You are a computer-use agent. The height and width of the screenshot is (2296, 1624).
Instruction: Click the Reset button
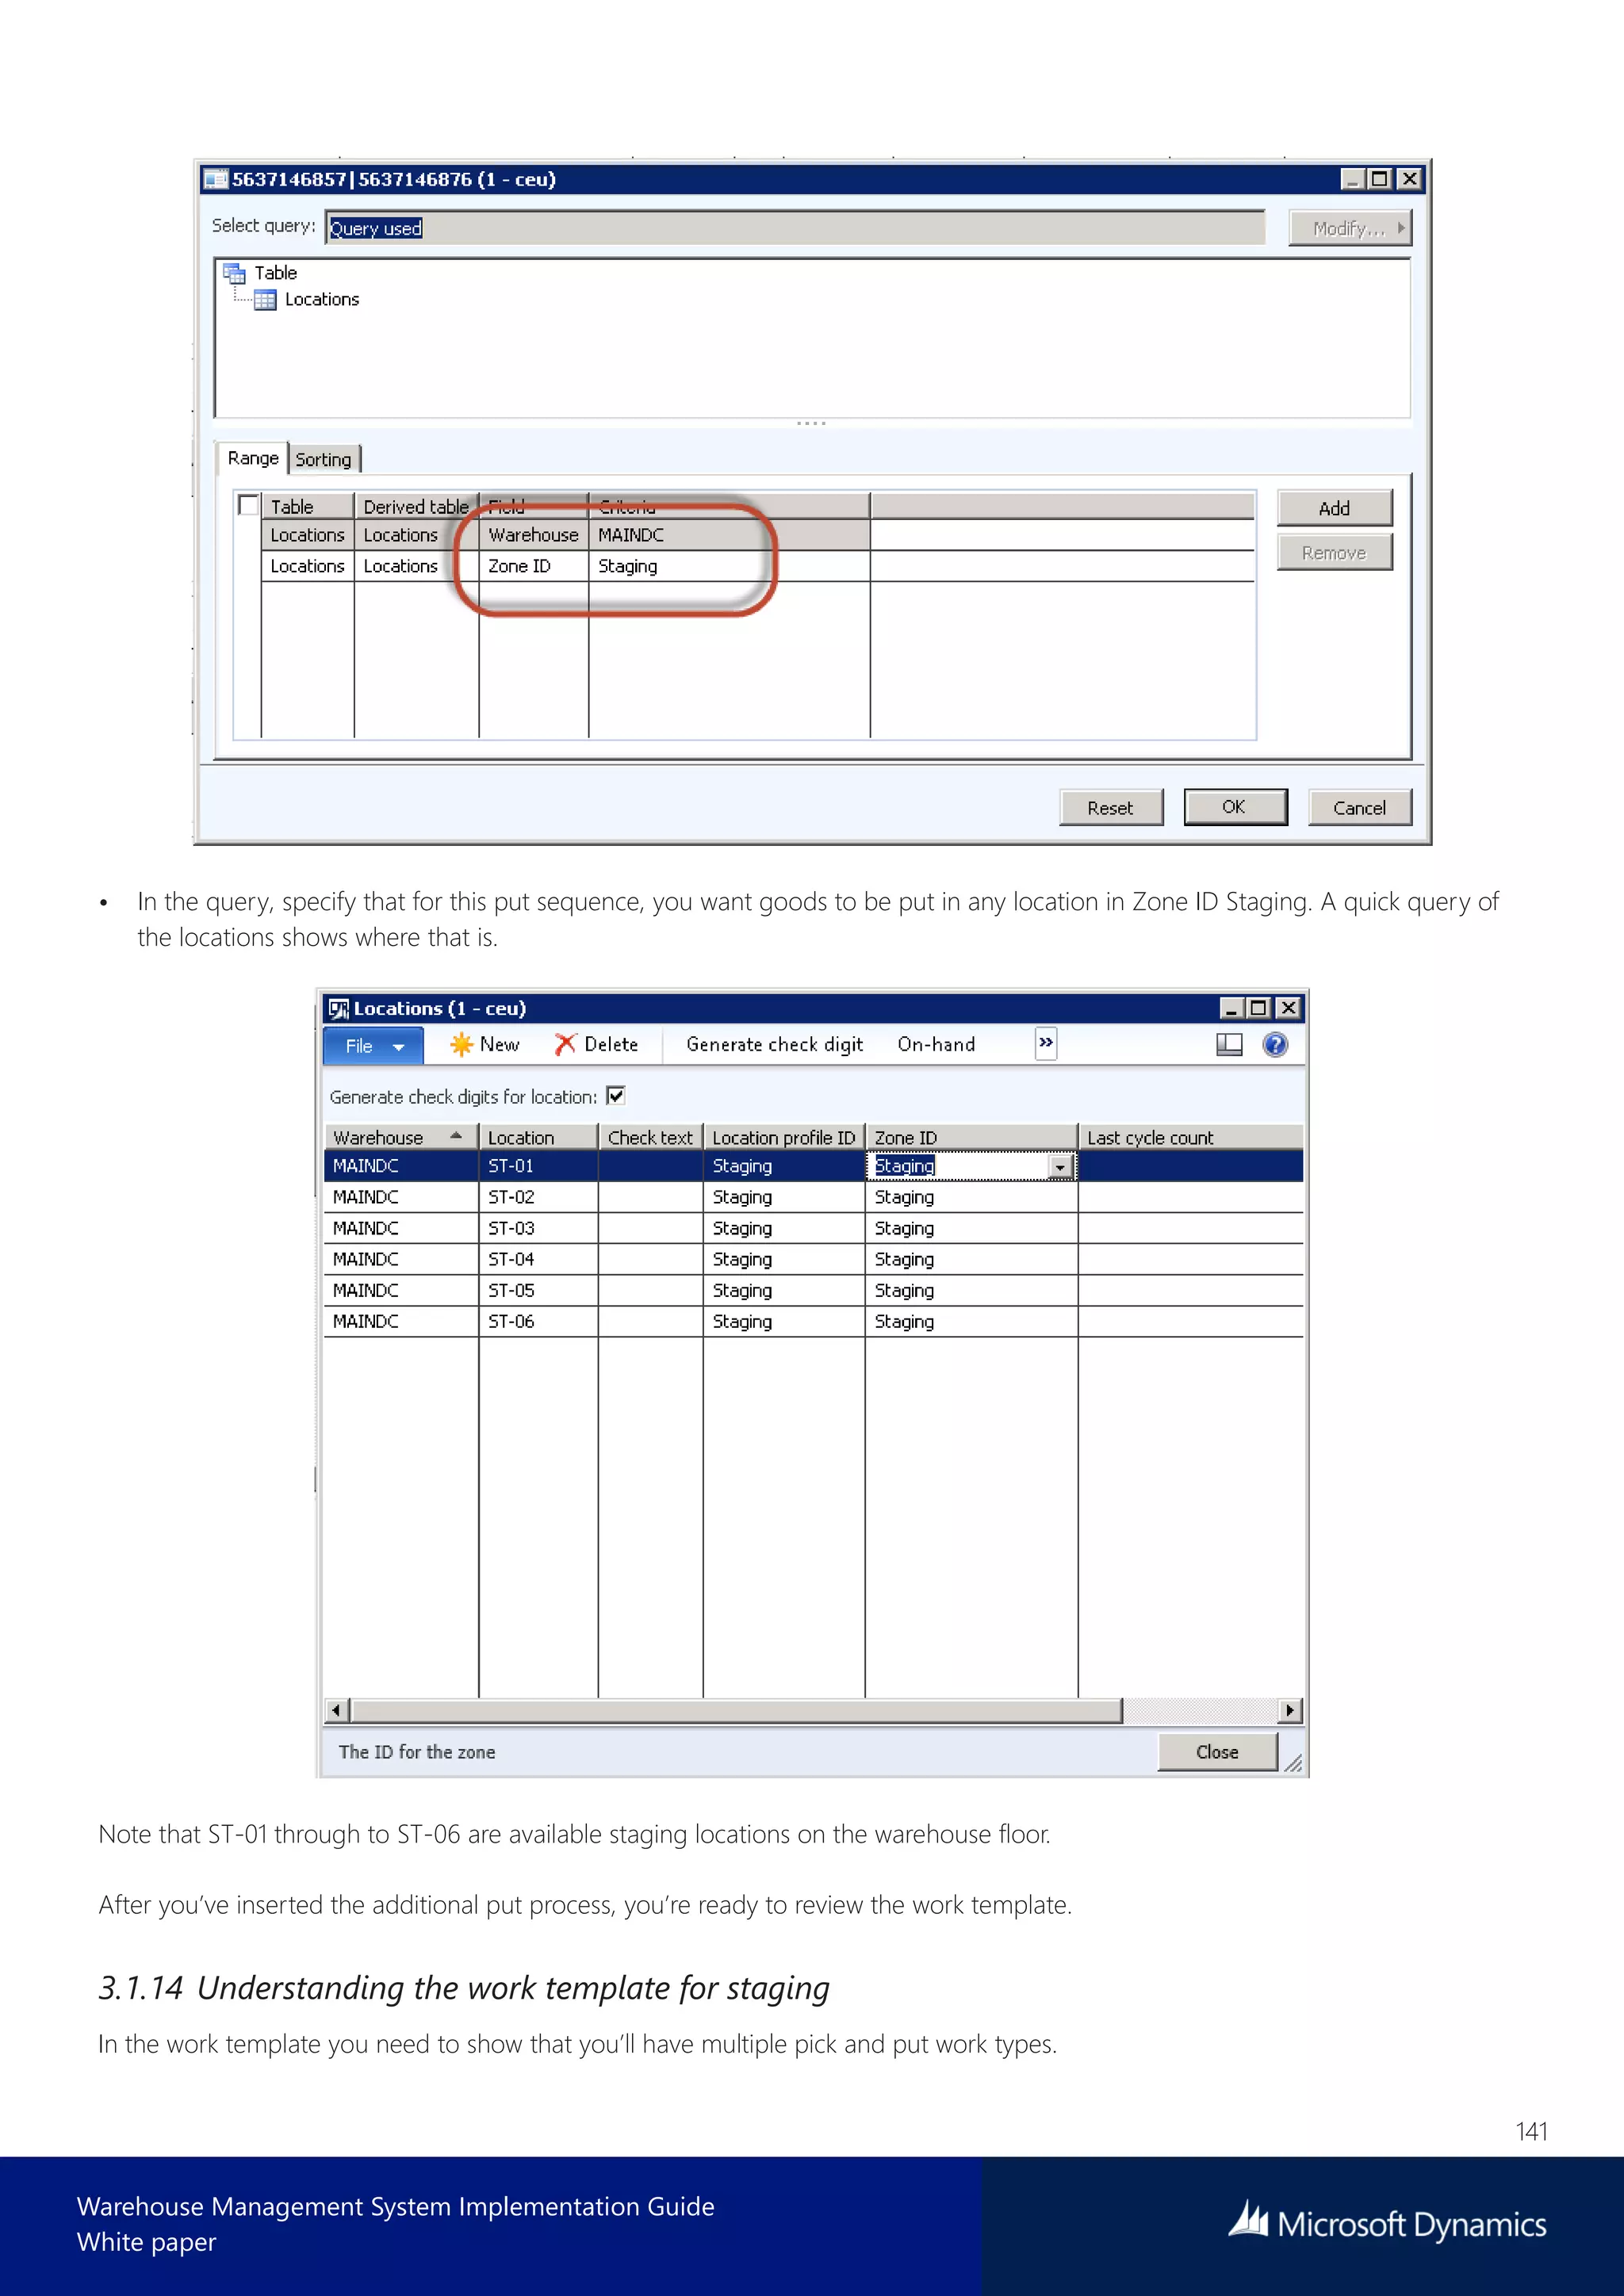(1111, 808)
